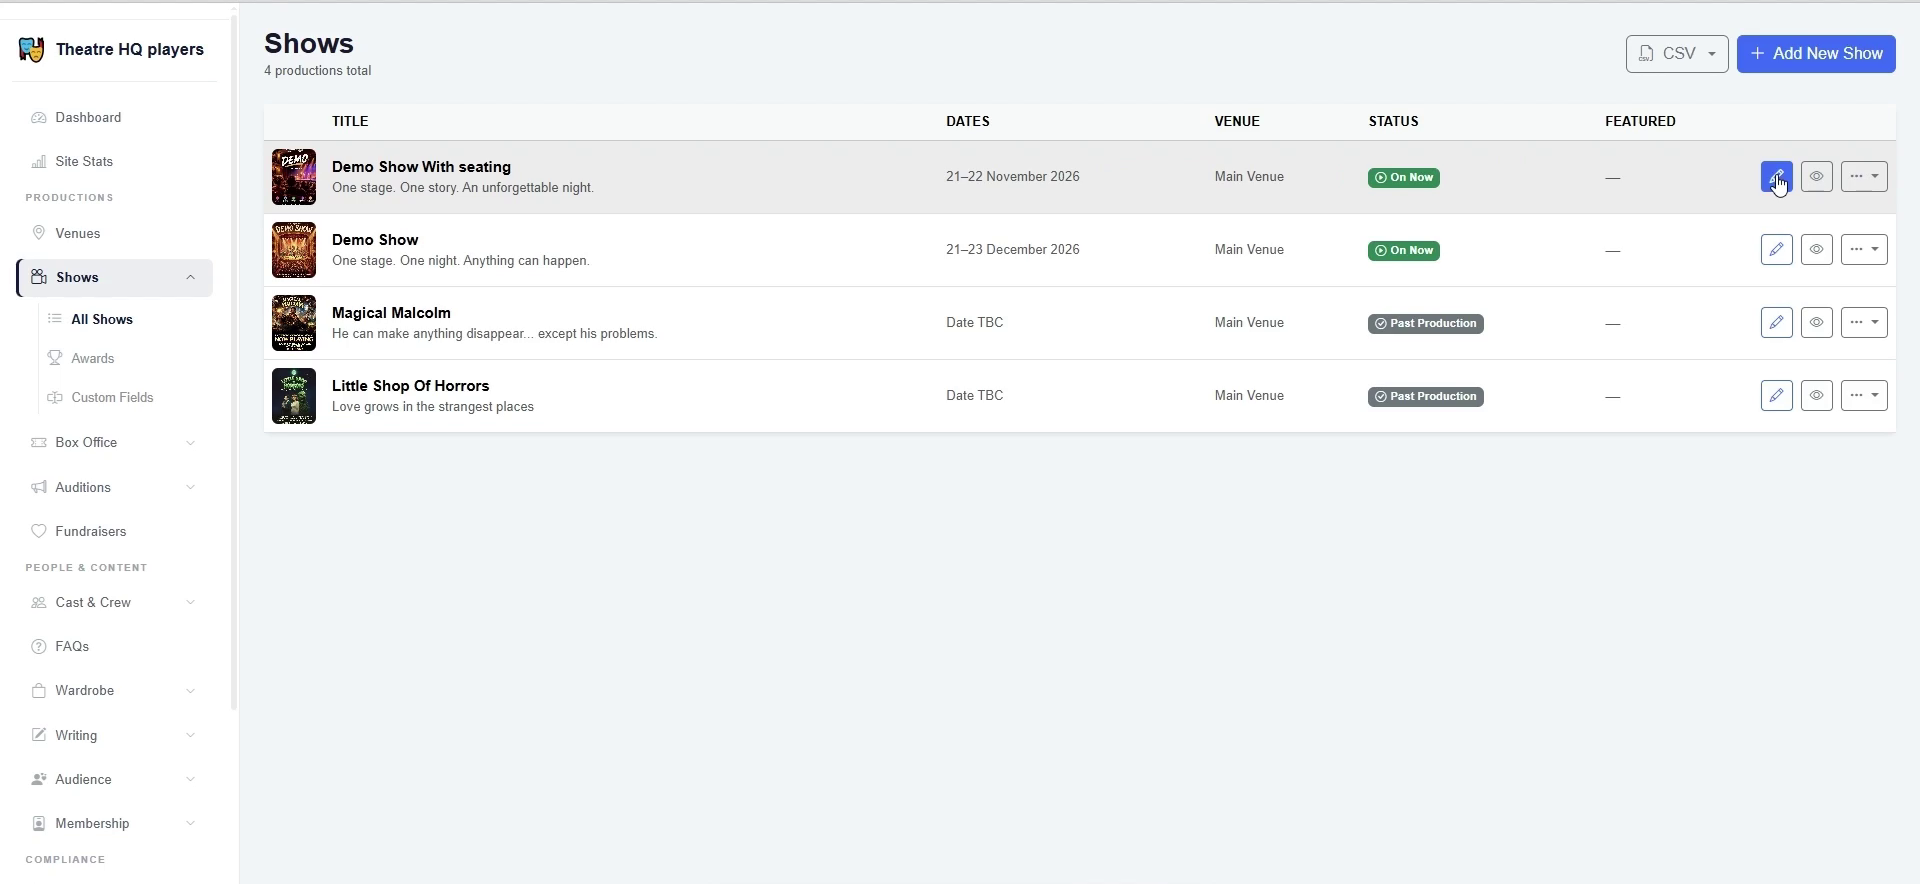Expand the Box Office menu
The width and height of the screenshot is (1920, 884).
pos(116,443)
